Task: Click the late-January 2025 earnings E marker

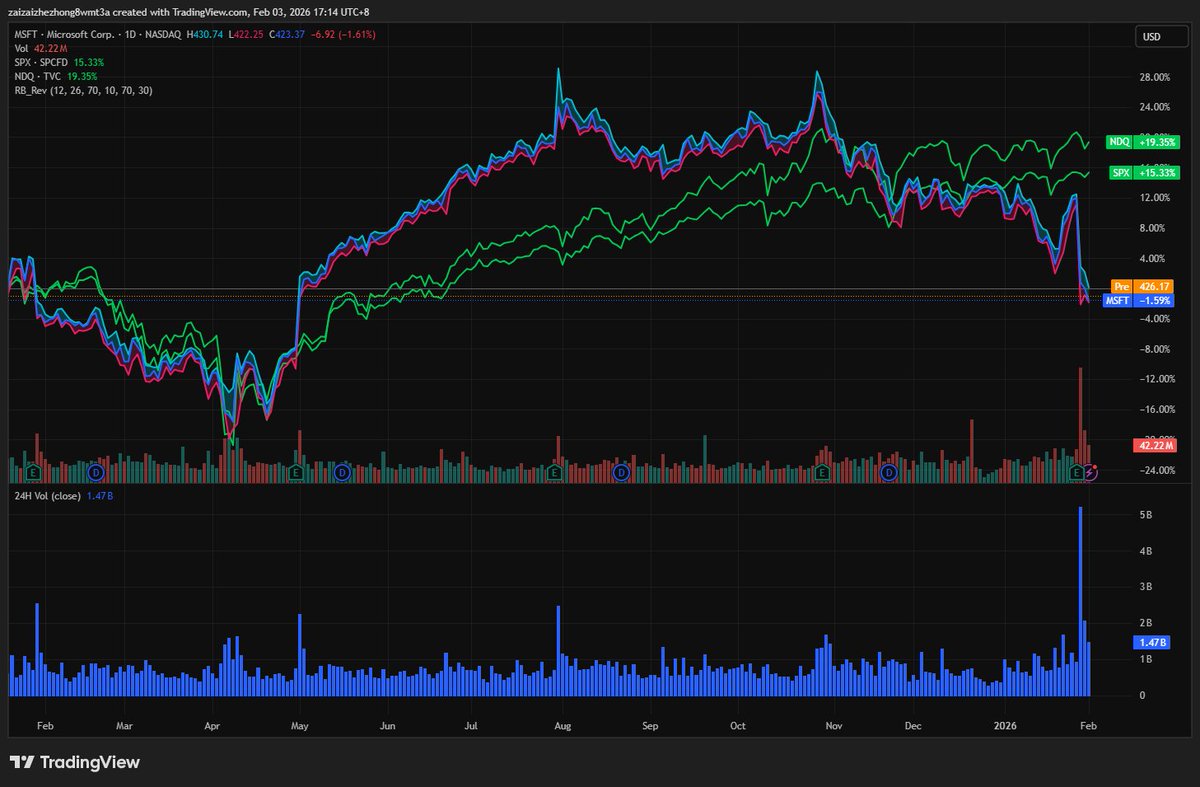Action: (x=34, y=471)
